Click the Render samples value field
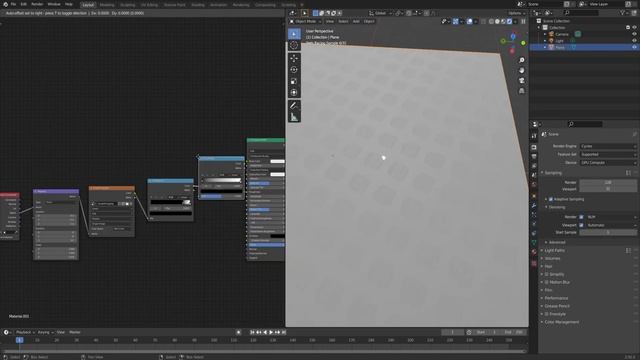This screenshot has height=360, width=640. (x=608, y=182)
